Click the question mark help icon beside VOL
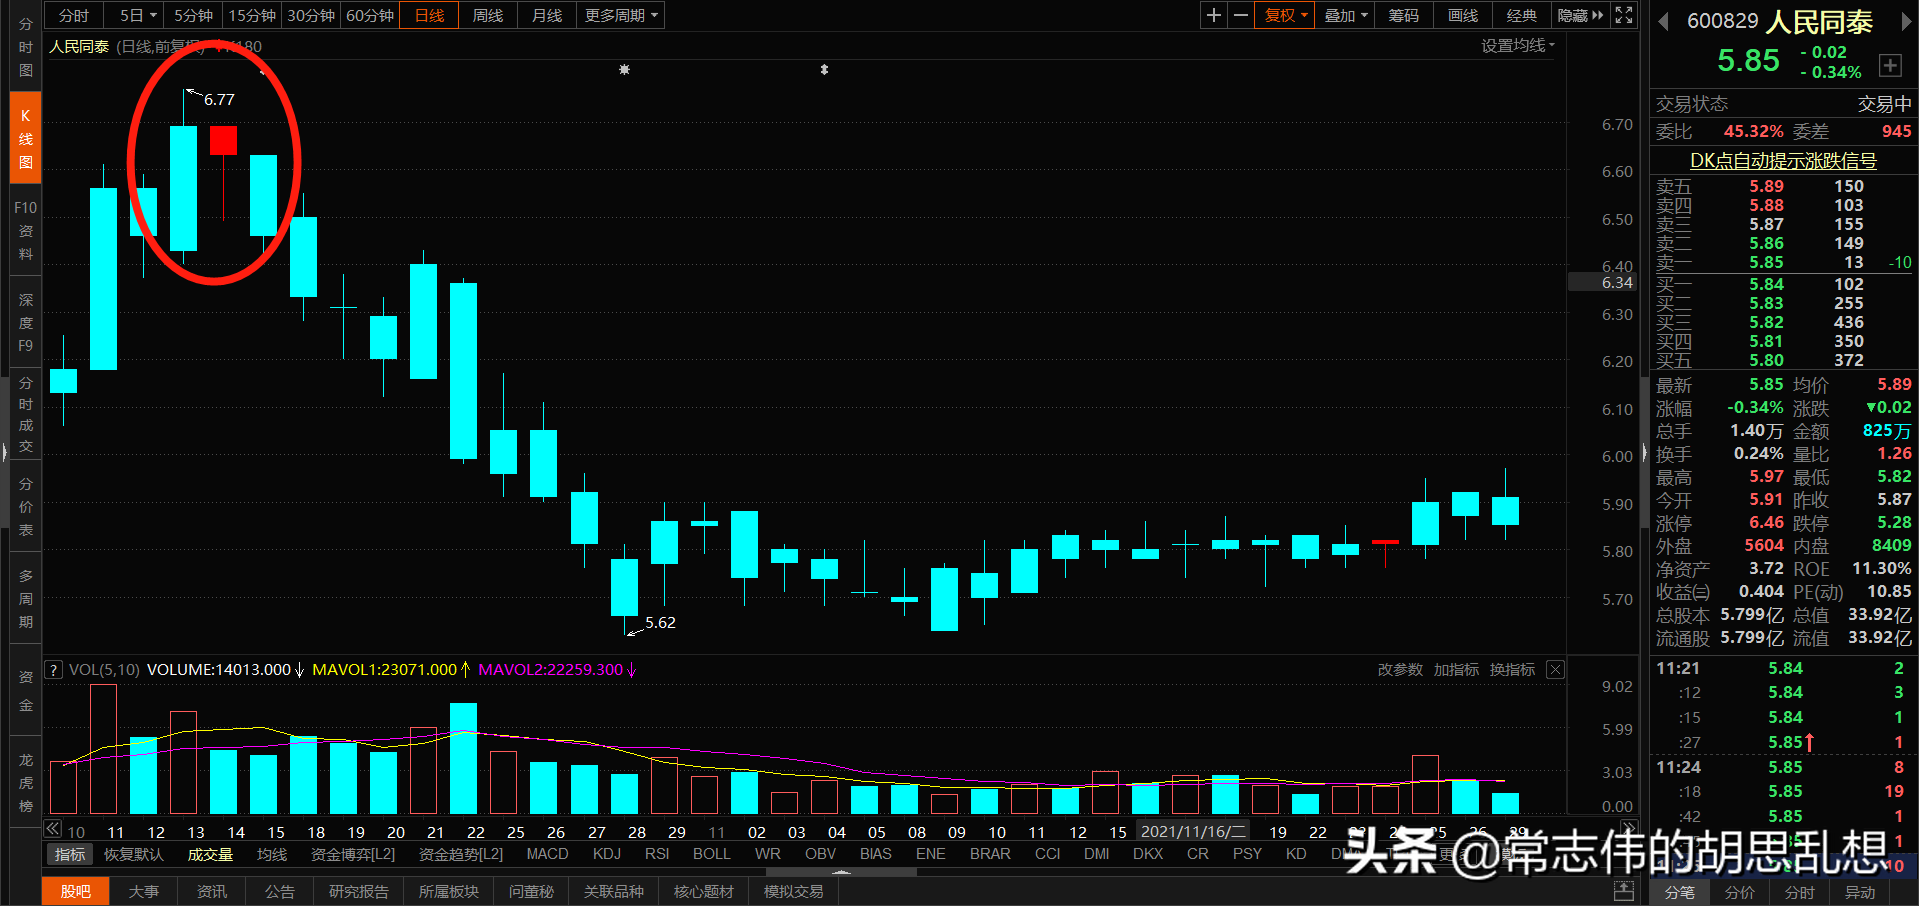Viewport: 1919px width, 906px height. point(53,669)
